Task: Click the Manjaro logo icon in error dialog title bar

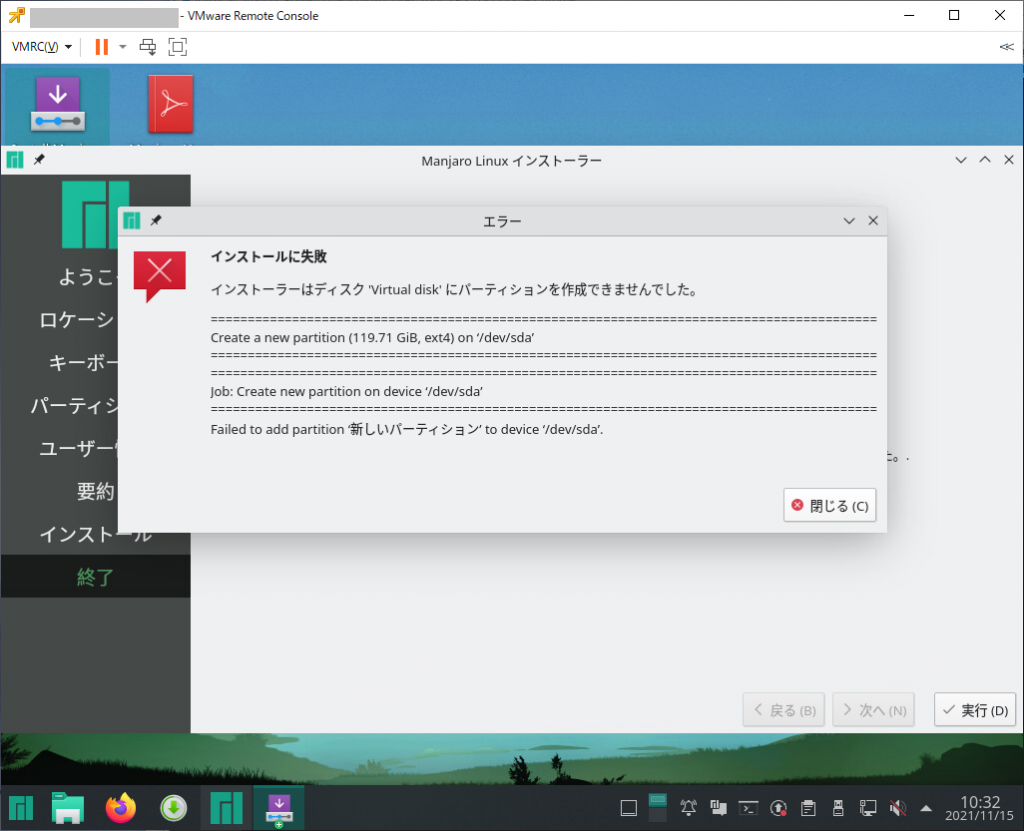Action: (x=132, y=221)
